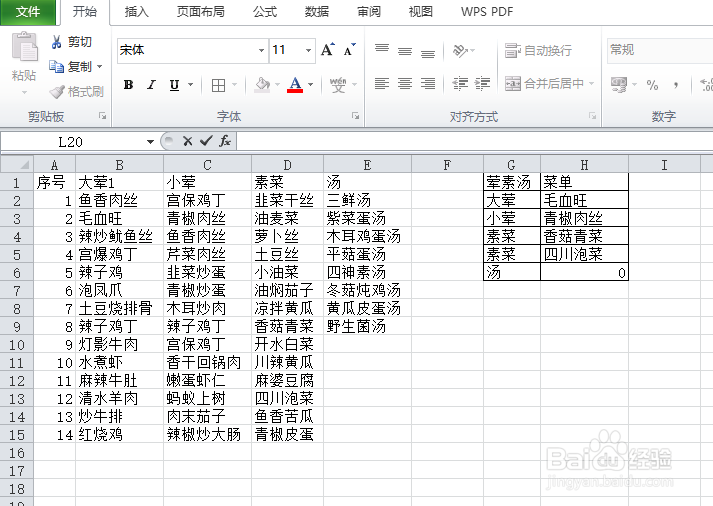The image size is (713, 506).
Task: Align text to top
Action: click(382, 48)
